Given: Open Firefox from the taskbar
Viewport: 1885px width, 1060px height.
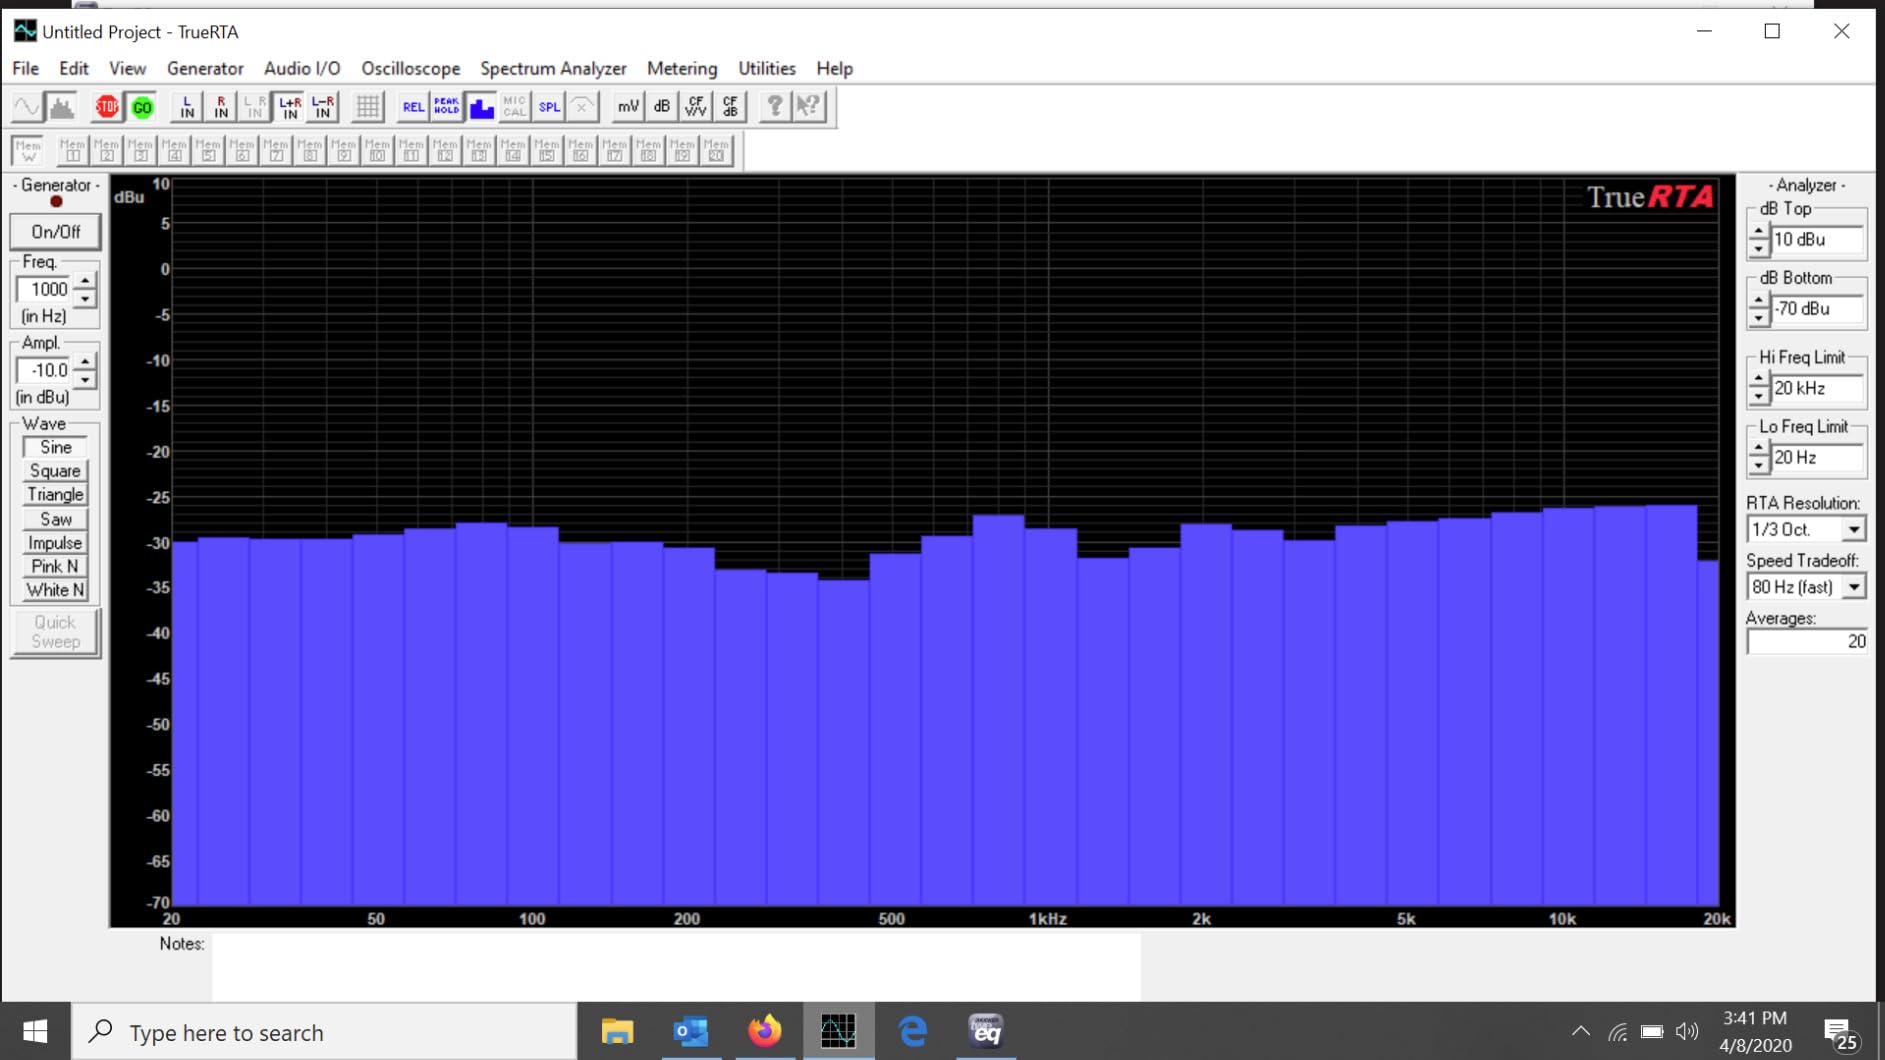Looking at the screenshot, I should point(765,1031).
